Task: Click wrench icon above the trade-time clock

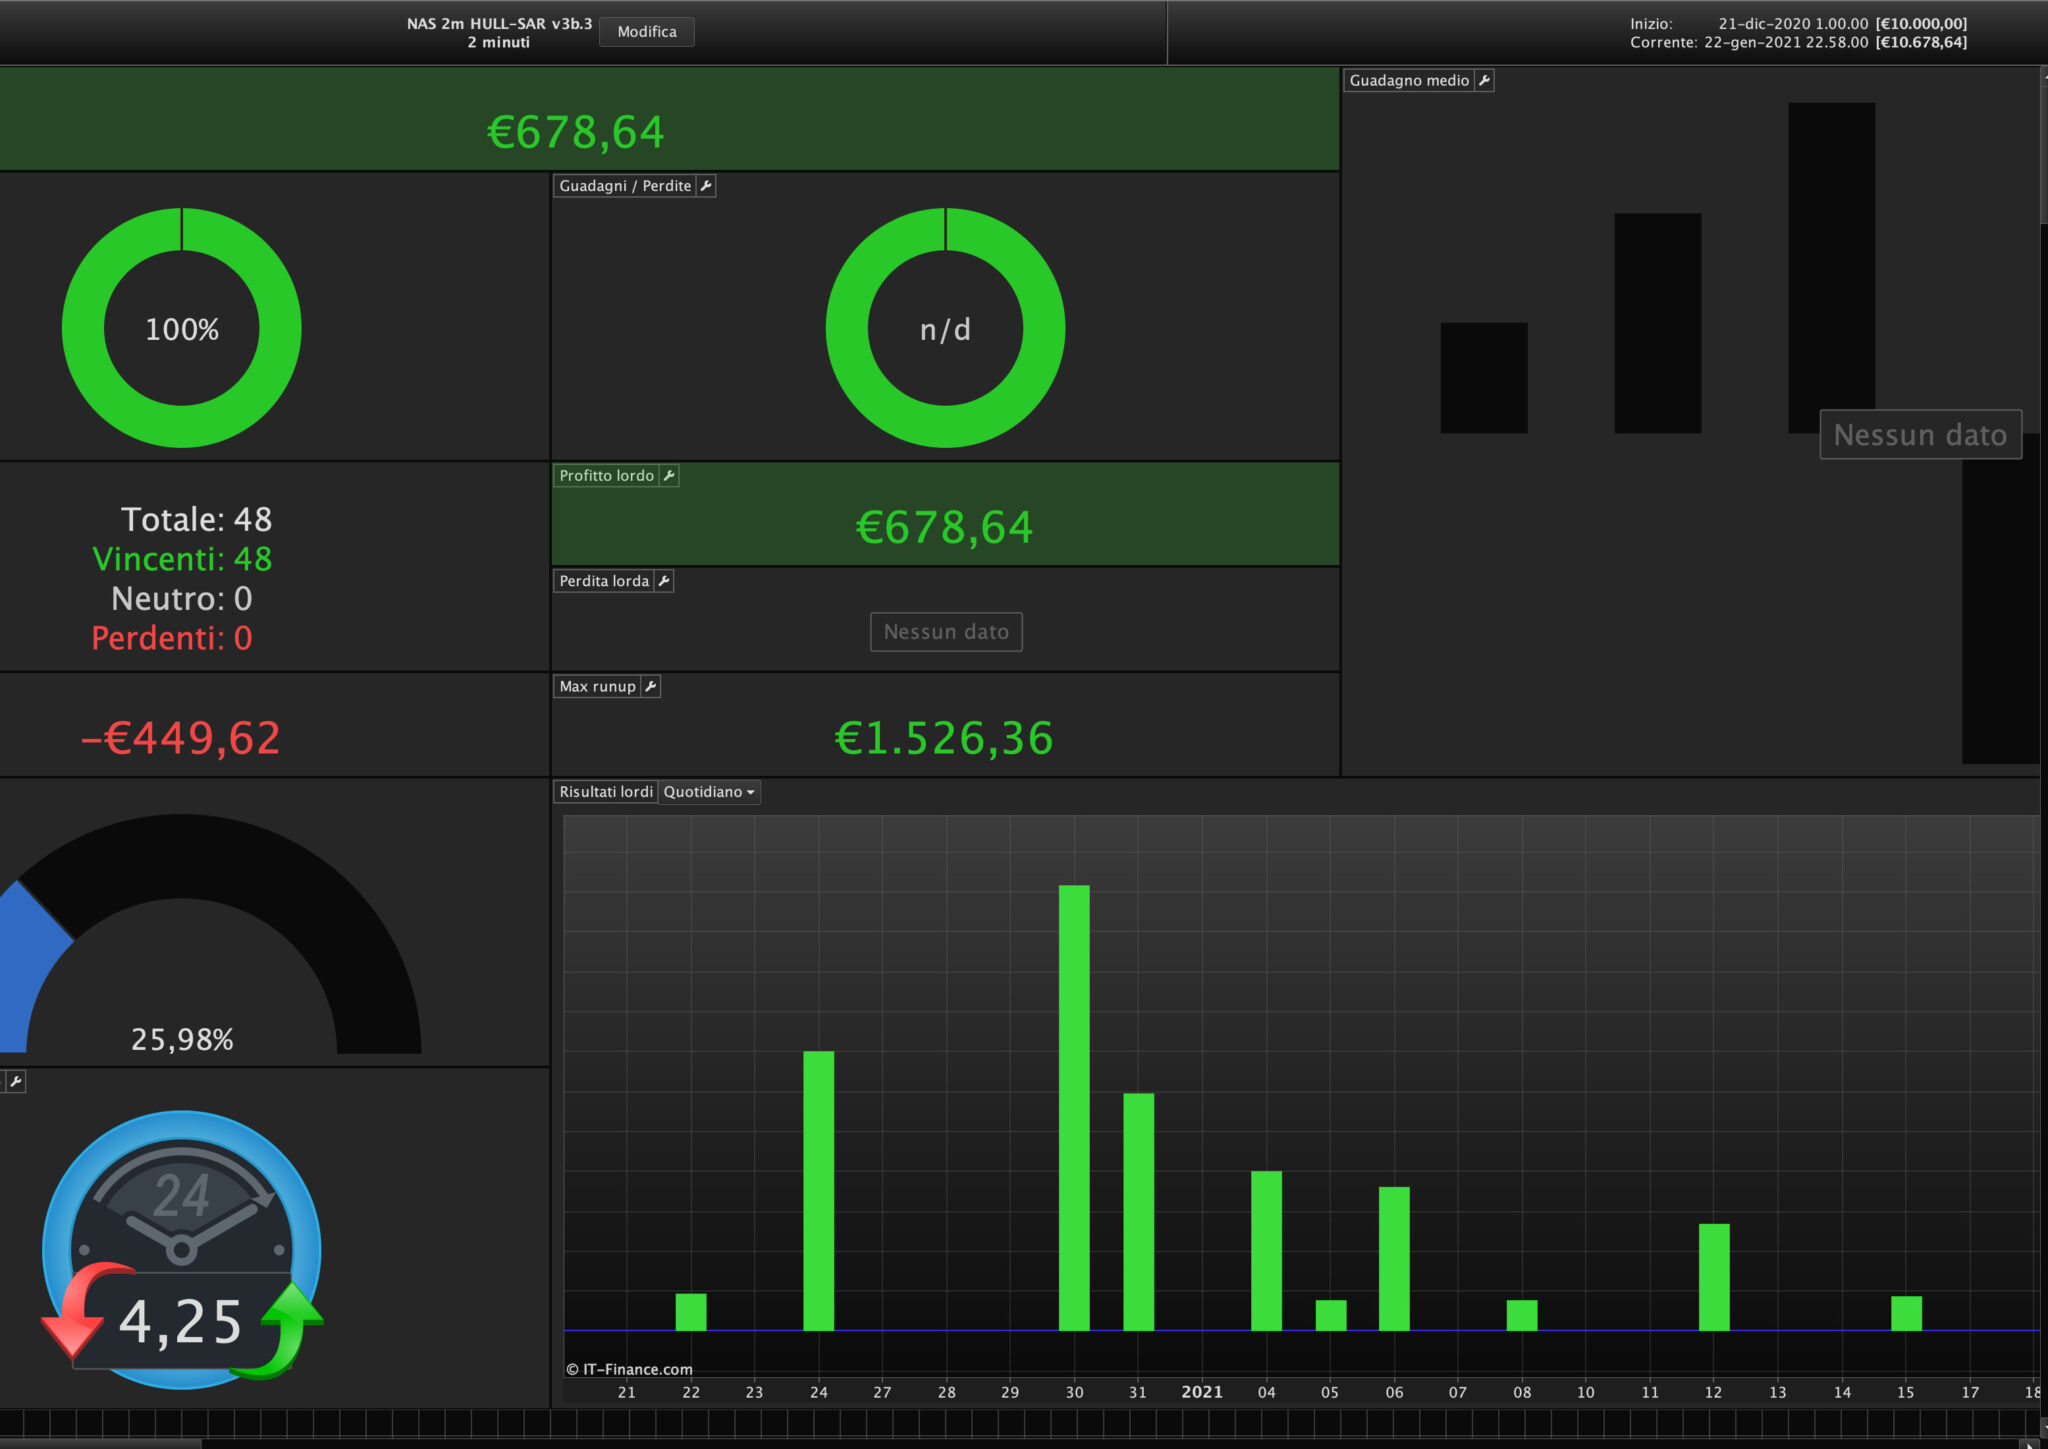Action: tap(15, 1081)
